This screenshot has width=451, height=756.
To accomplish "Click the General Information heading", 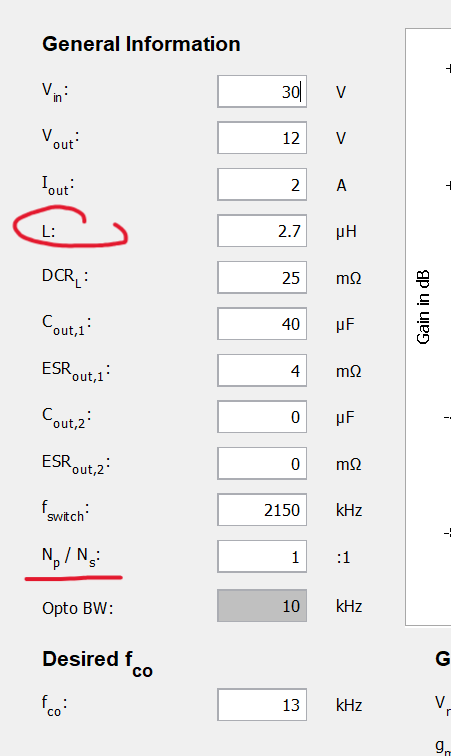I will pos(141,44).
